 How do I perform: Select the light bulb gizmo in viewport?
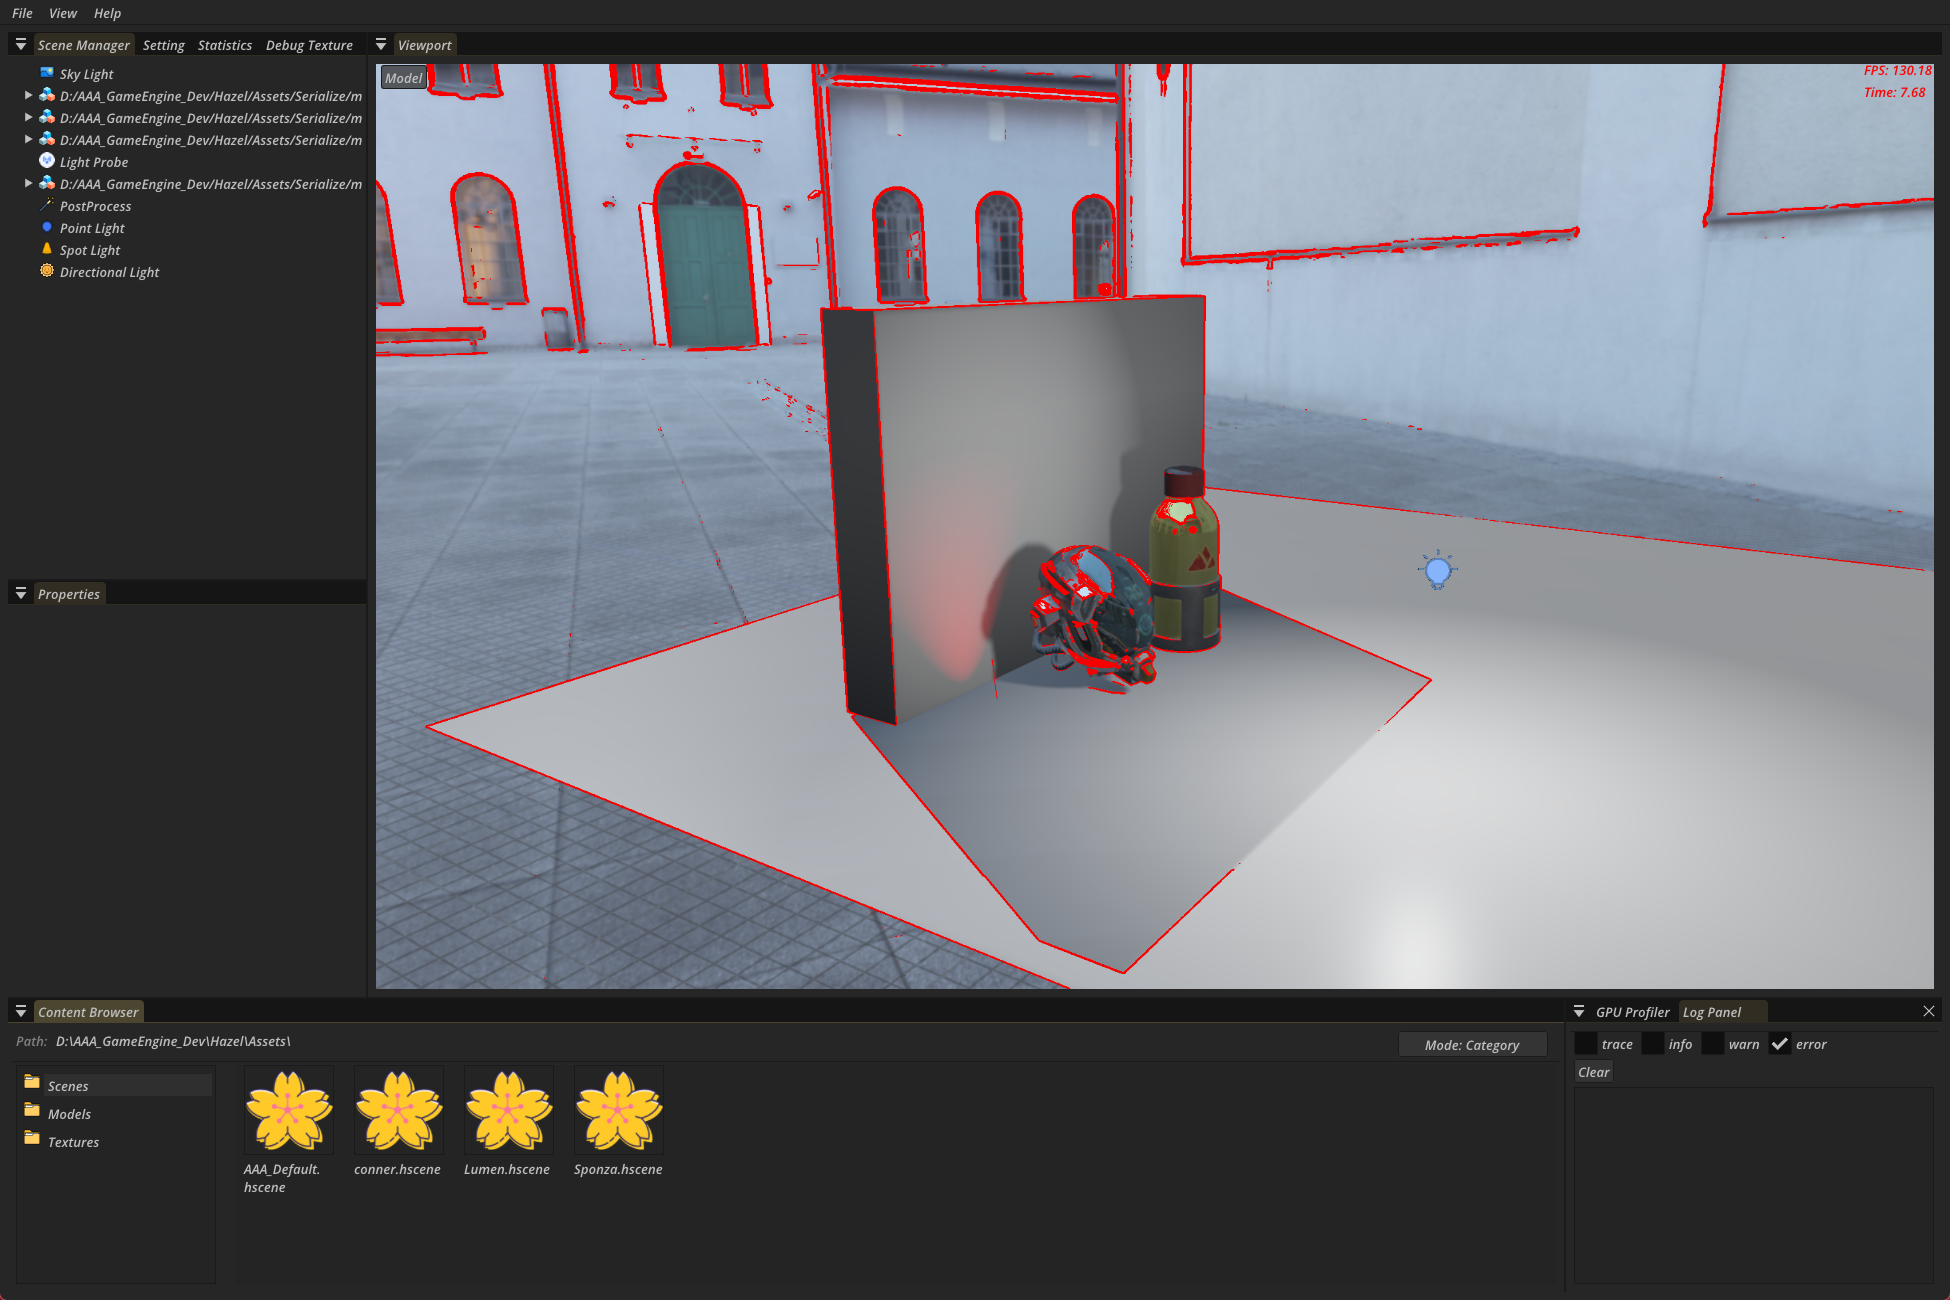[1437, 570]
